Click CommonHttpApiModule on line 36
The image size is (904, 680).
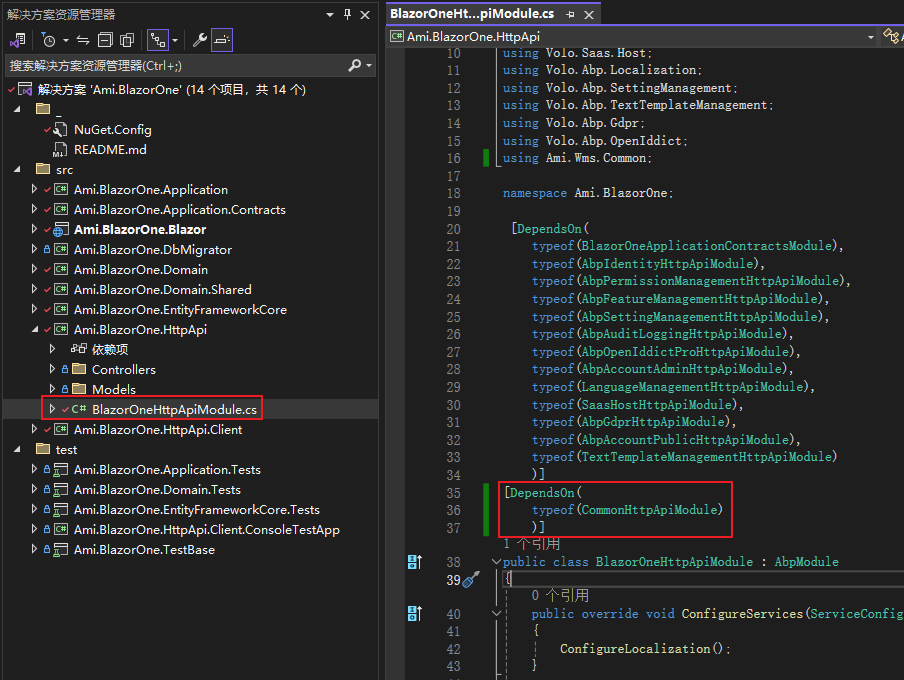click(x=649, y=510)
